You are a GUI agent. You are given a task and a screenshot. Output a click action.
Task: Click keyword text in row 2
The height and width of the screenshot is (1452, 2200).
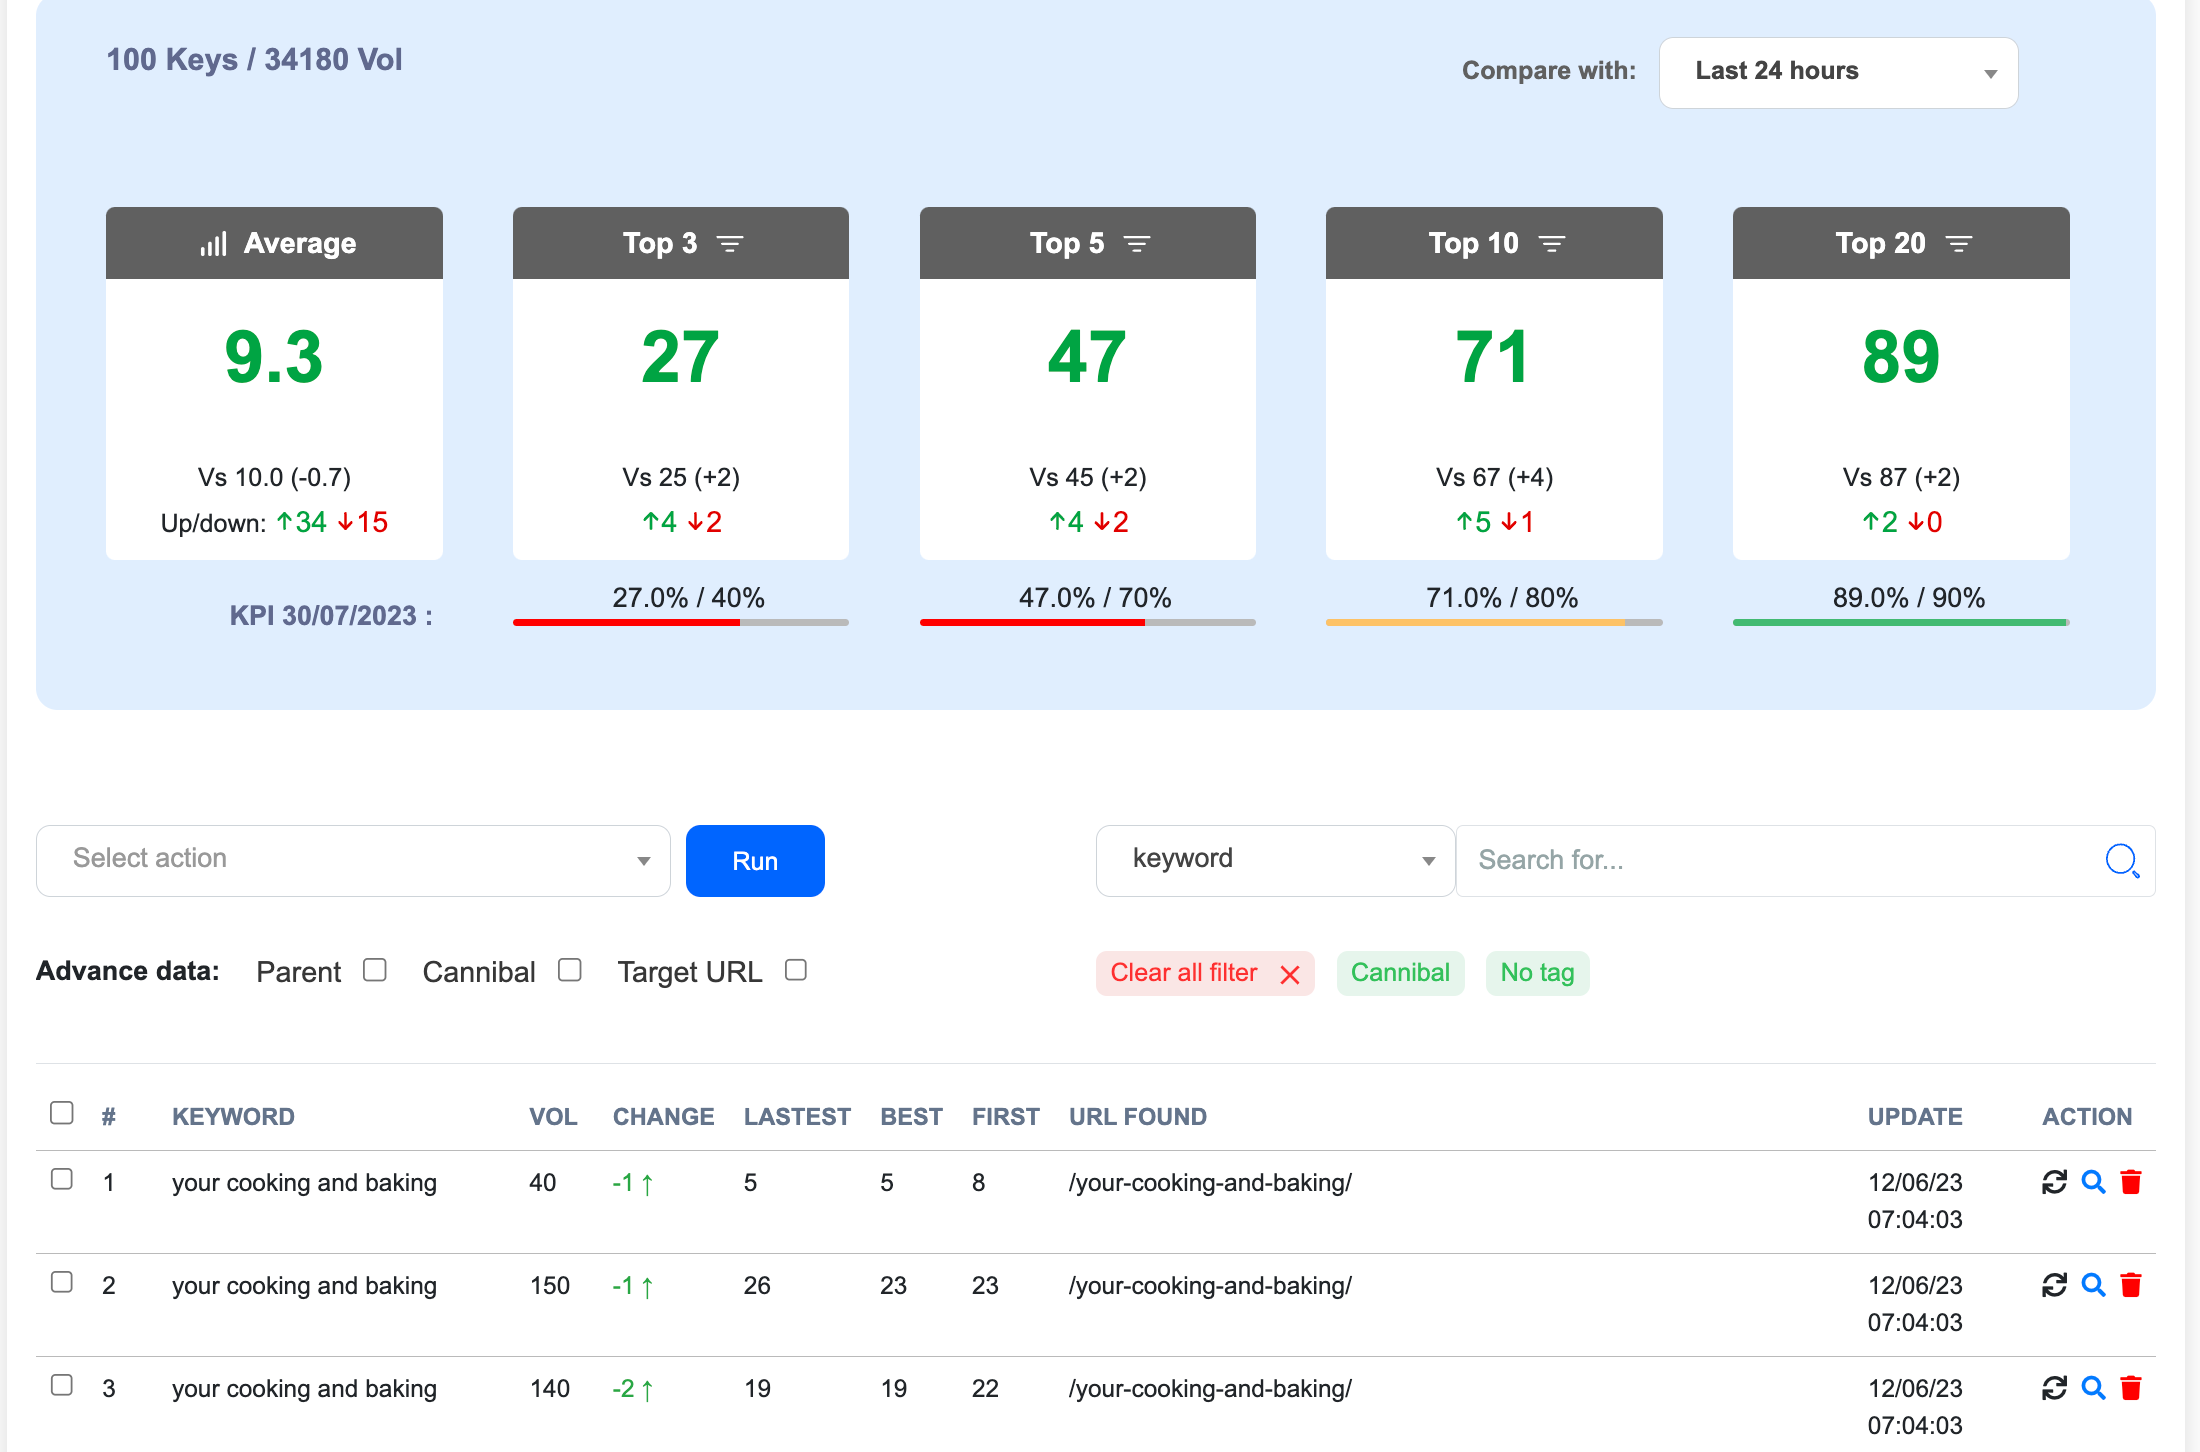point(304,1286)
